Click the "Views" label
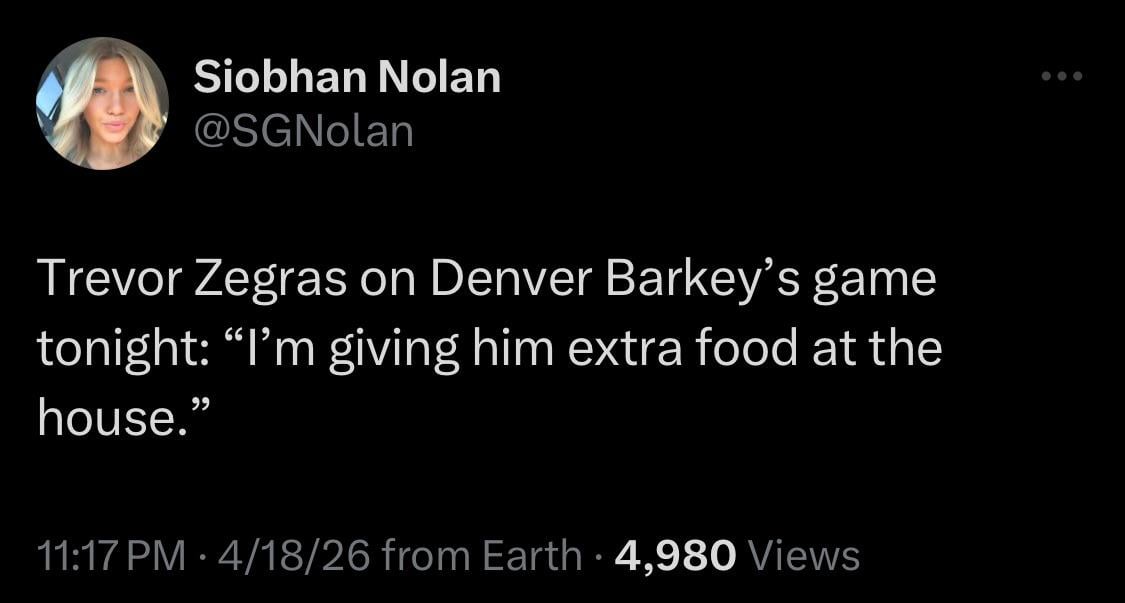 click(803, 555)
